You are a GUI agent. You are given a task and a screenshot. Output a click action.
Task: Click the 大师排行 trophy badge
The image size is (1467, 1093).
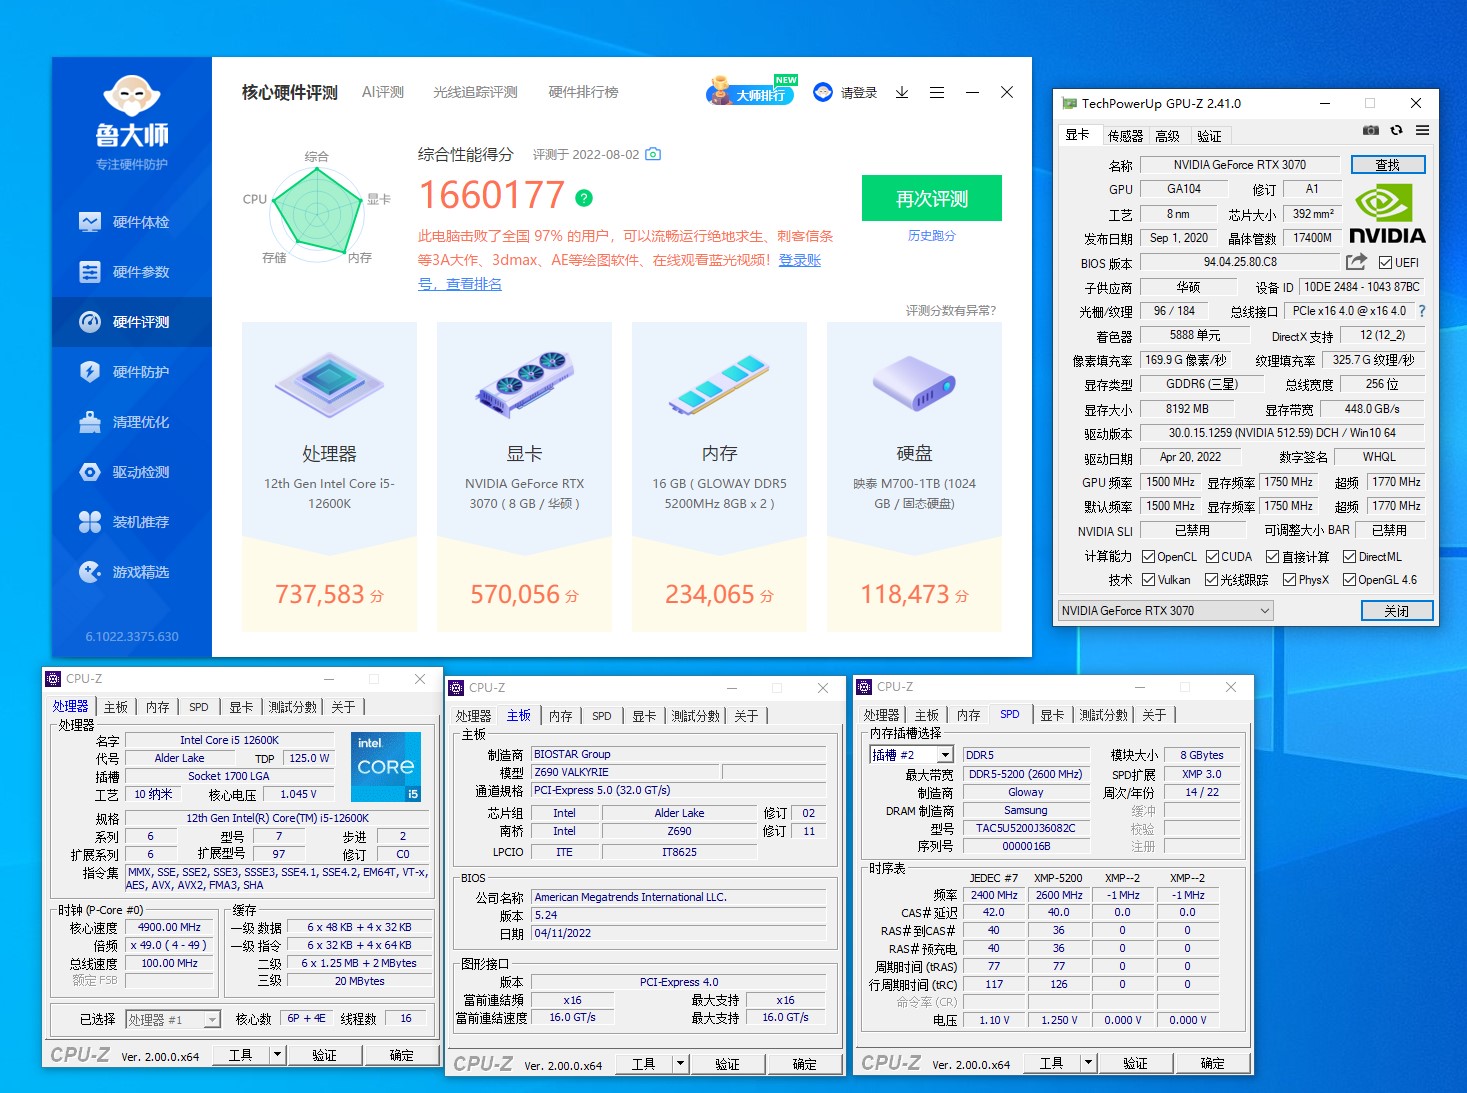(751, 91)
